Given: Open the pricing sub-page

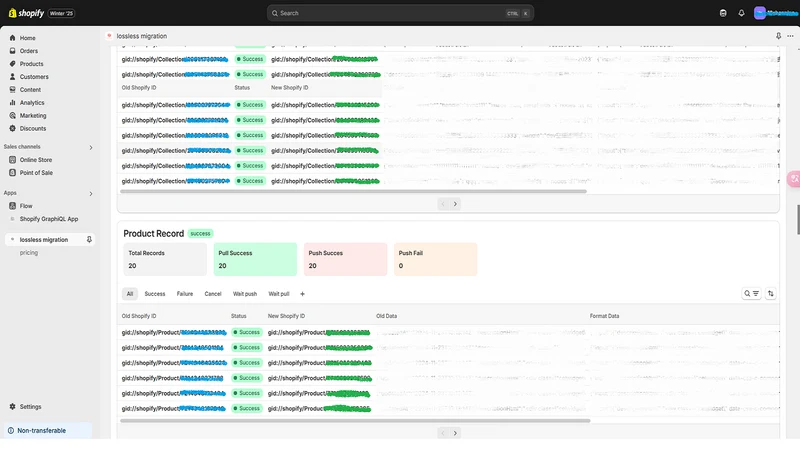Looking at the screenshot, I should (29, 253).
